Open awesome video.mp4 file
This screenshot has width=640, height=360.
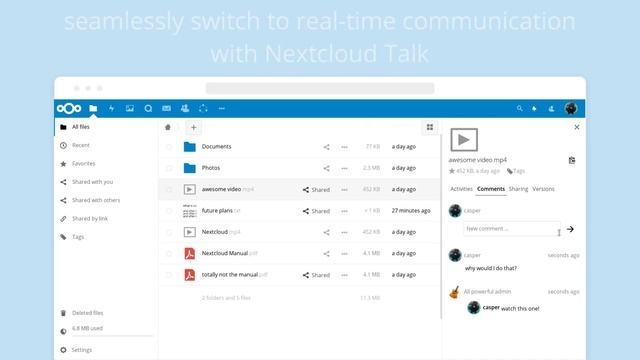click(227, 189)
